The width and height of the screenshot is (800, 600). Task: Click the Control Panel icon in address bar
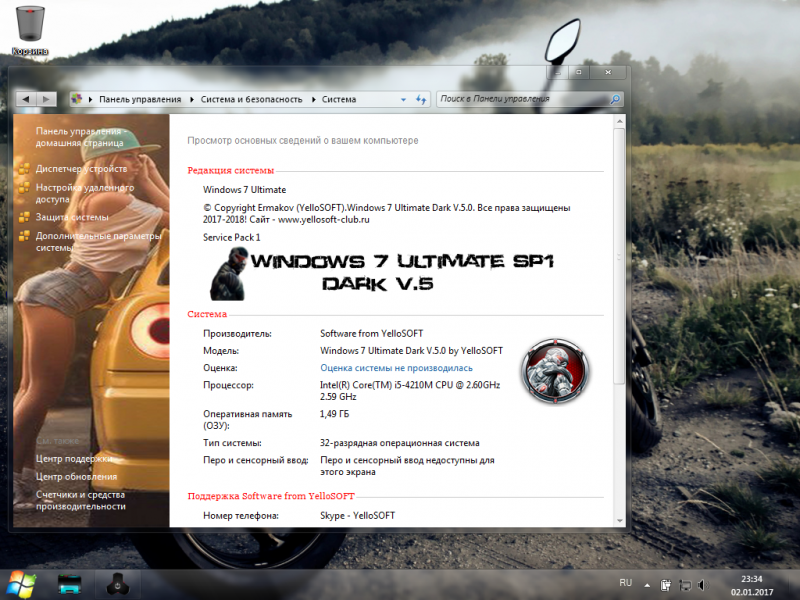[x=77, y=99]
